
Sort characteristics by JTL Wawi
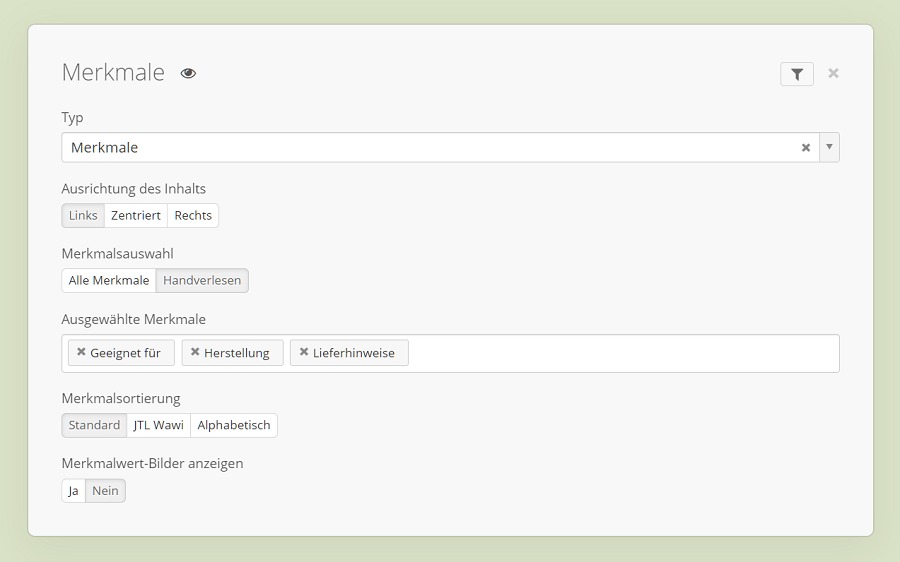[x=159, y=426]
